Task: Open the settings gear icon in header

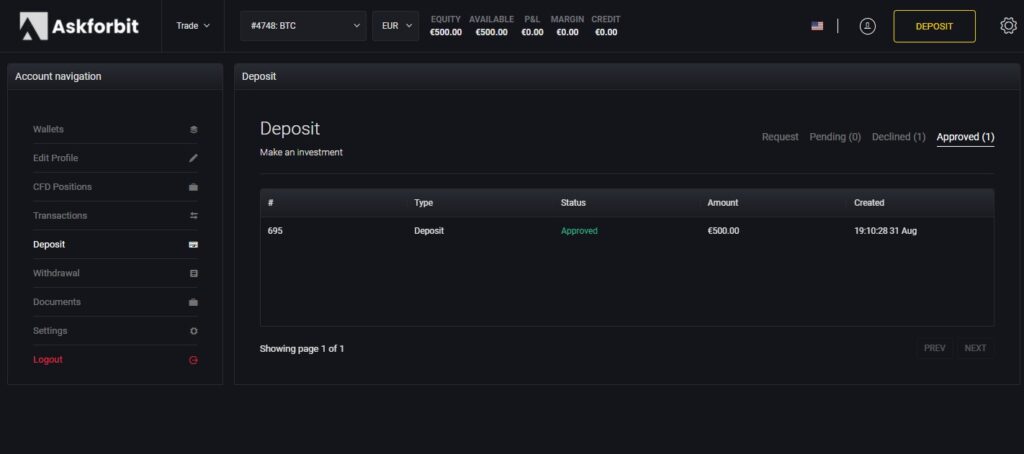Action: point(1008,26)
